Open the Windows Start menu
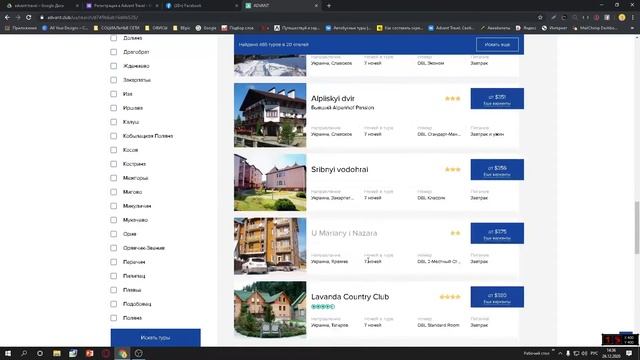 coord(7,353)
